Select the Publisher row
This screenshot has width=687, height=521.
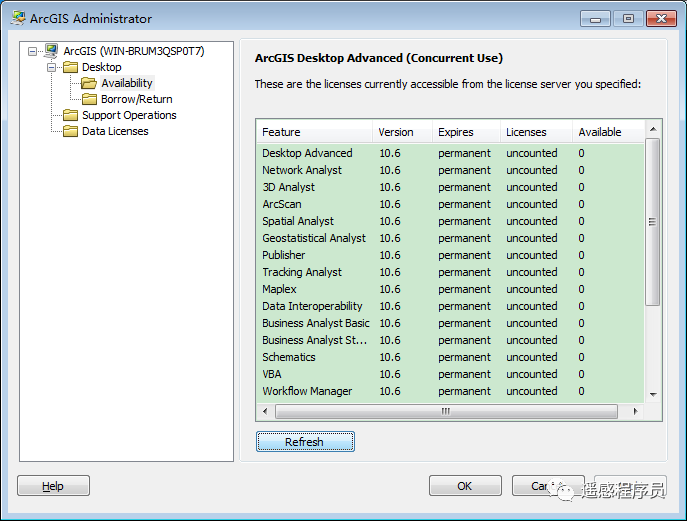click(450, 255)
